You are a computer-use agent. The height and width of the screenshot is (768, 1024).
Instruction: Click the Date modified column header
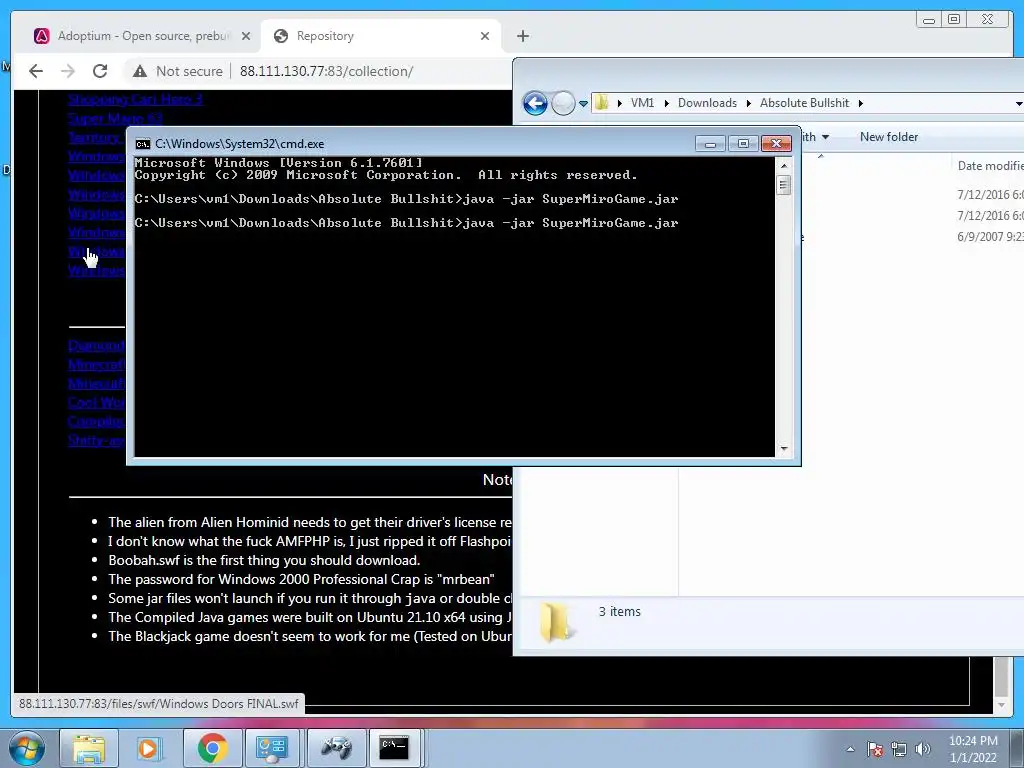point(990,166)
